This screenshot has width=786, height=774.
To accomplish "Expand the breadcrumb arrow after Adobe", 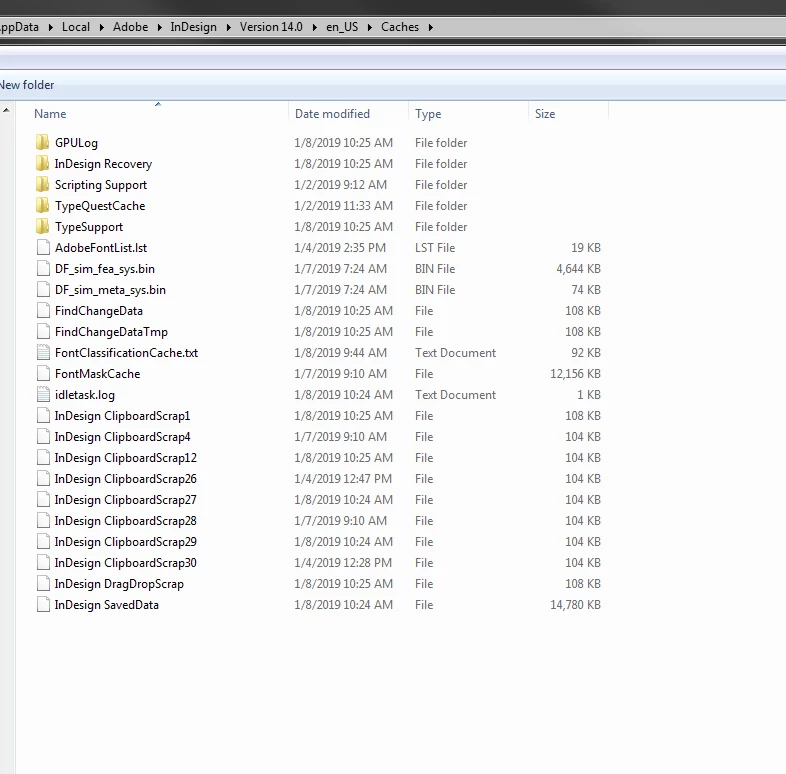I will point(159,27).
